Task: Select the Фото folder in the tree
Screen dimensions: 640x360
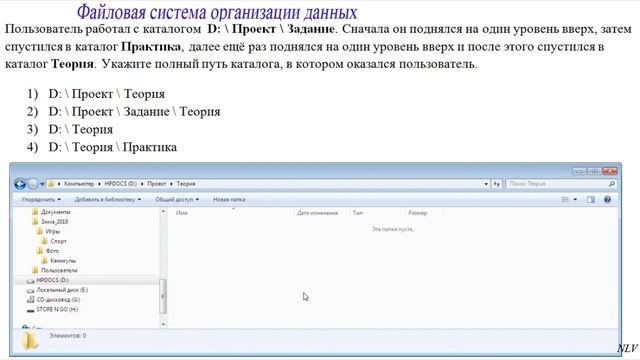Action: coord(52,251)
